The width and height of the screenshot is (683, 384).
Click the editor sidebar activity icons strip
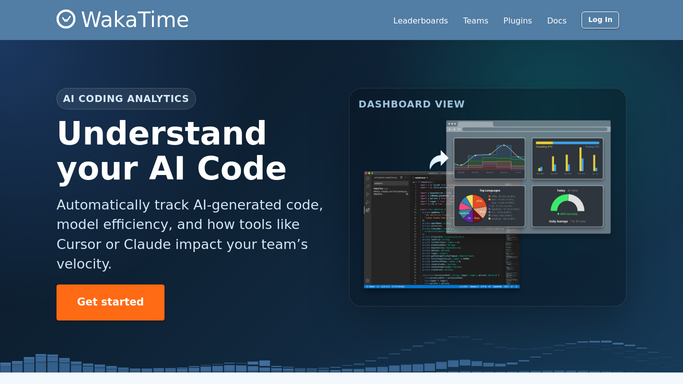368,230
